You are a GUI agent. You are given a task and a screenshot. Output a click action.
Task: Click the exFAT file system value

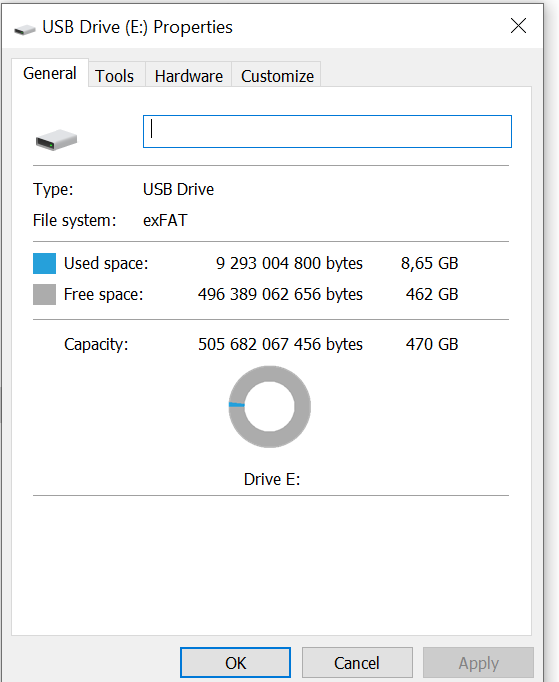point(165,221)
